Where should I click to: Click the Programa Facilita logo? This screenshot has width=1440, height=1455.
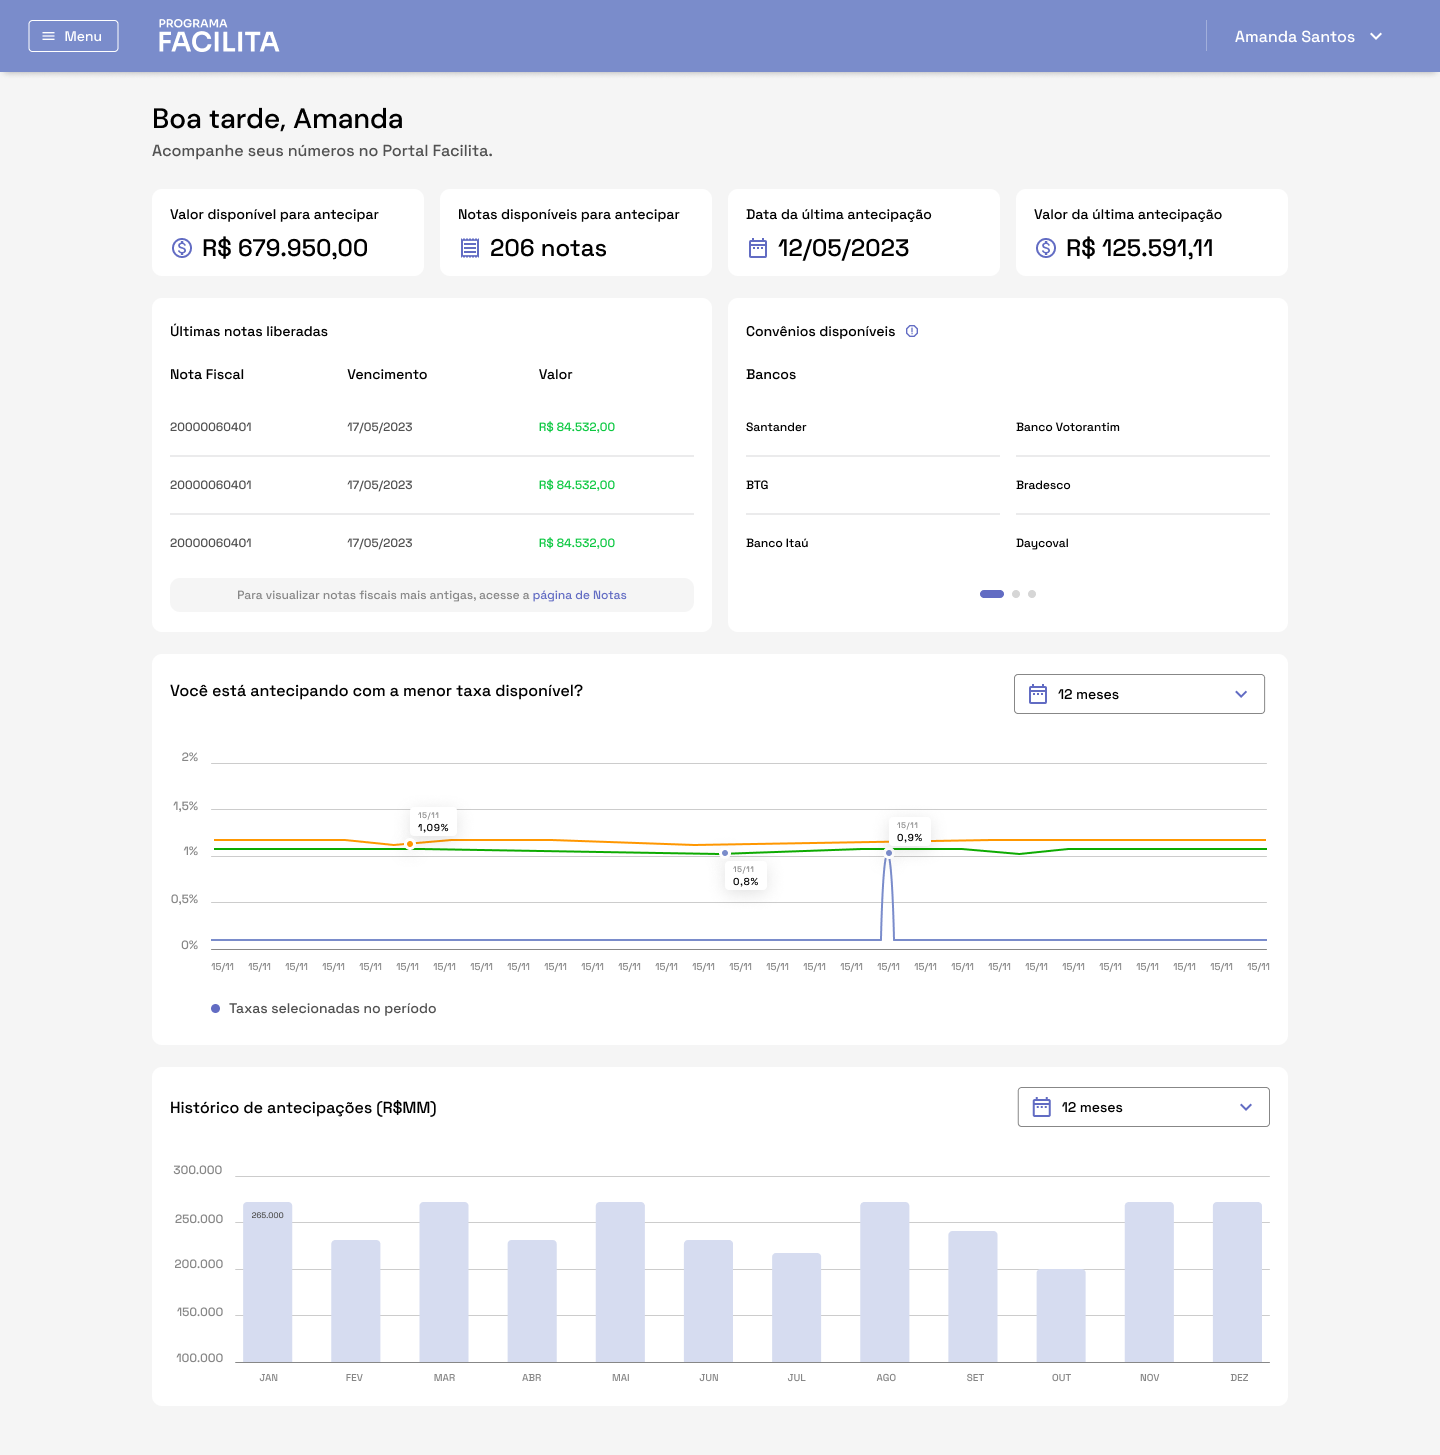(x=218, y=36)
